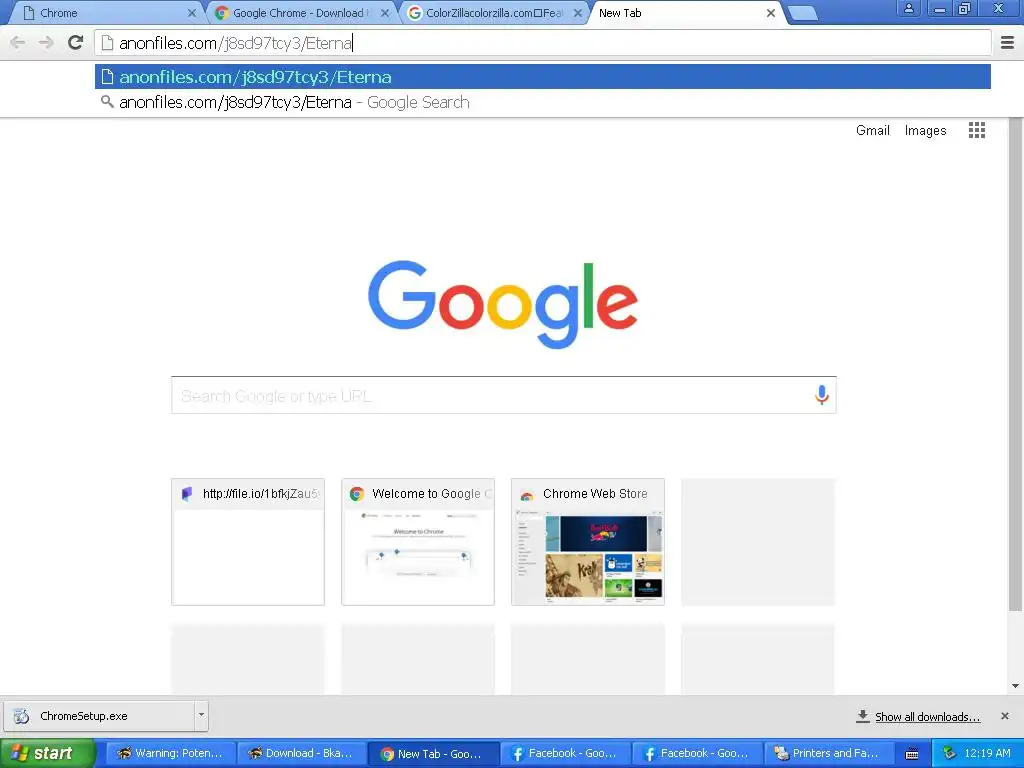The width and height of the screenshot is (1024, 768).
Task: Close the first Chrome tab
Action: click(x=191, y=12)
